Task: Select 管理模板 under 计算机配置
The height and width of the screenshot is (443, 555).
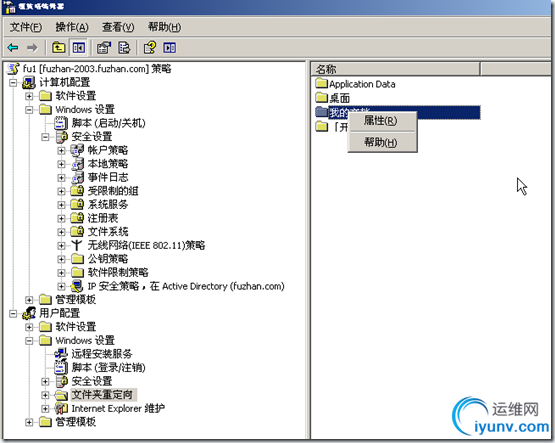Action: [76, 300]
